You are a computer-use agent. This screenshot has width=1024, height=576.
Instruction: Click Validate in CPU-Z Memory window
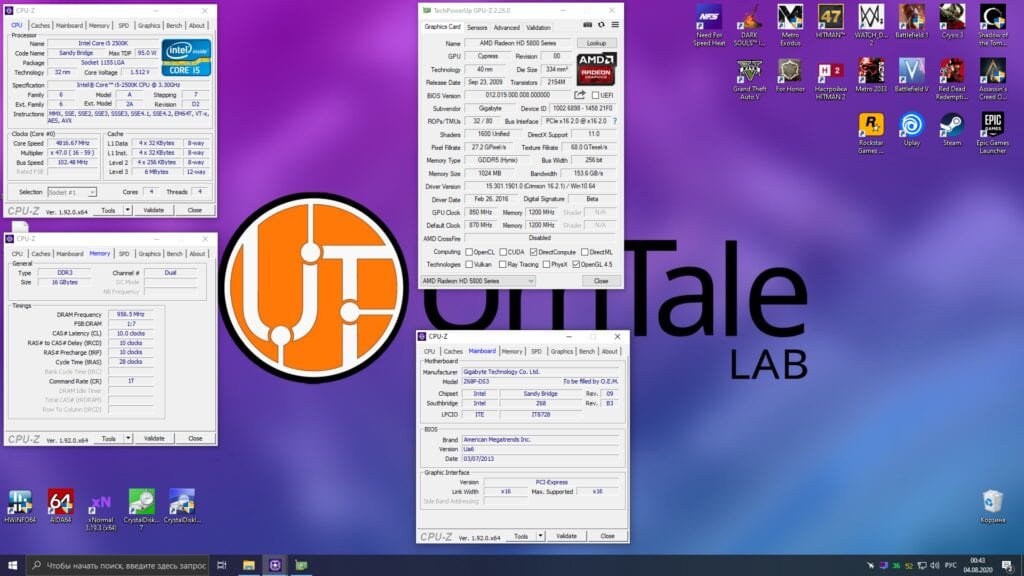click(154, 439)
